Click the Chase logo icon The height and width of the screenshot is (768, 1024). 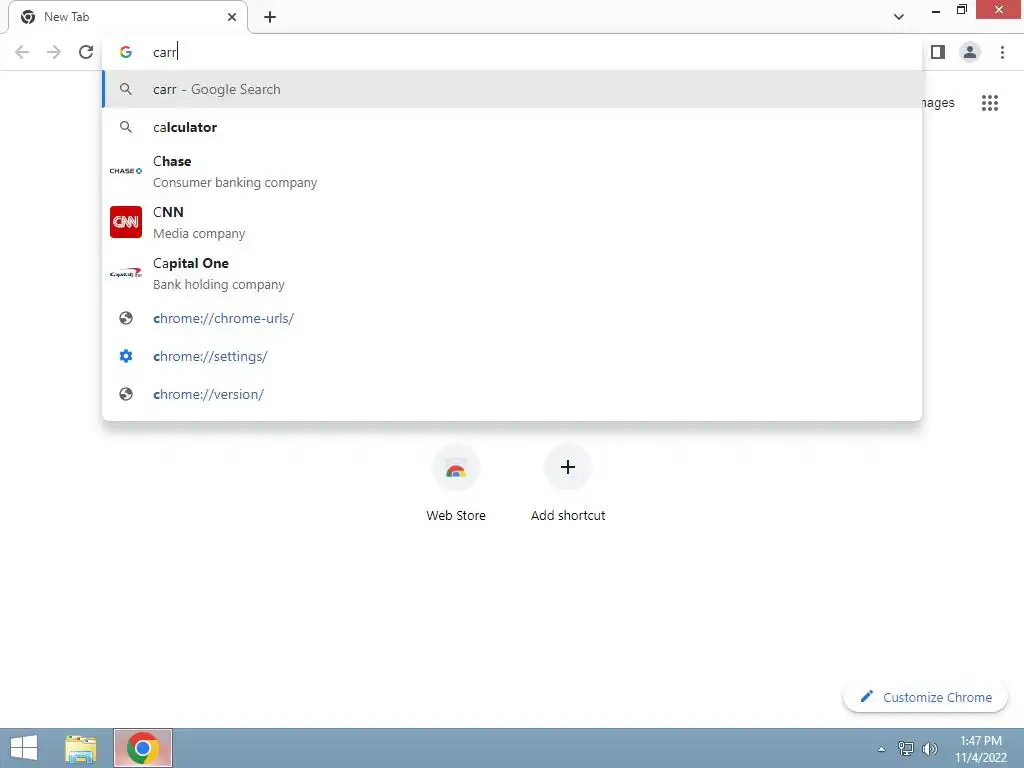point(126,171)
